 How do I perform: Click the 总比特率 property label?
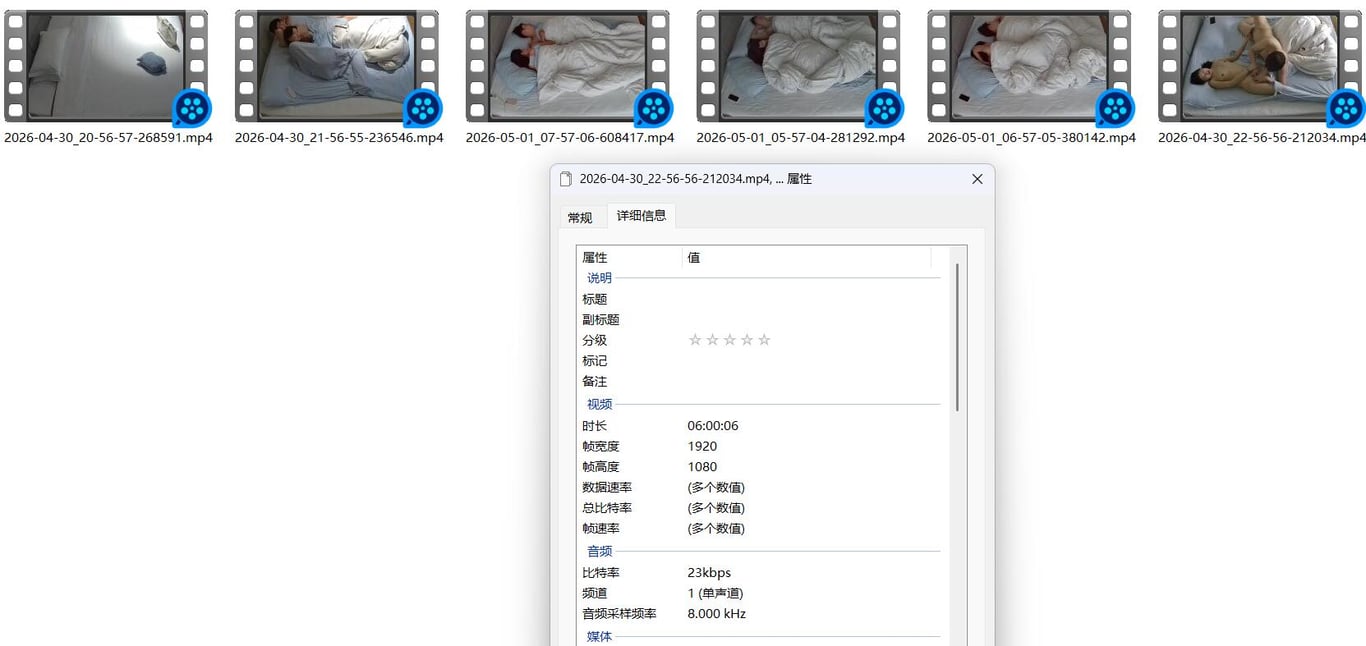click(607, 508)
